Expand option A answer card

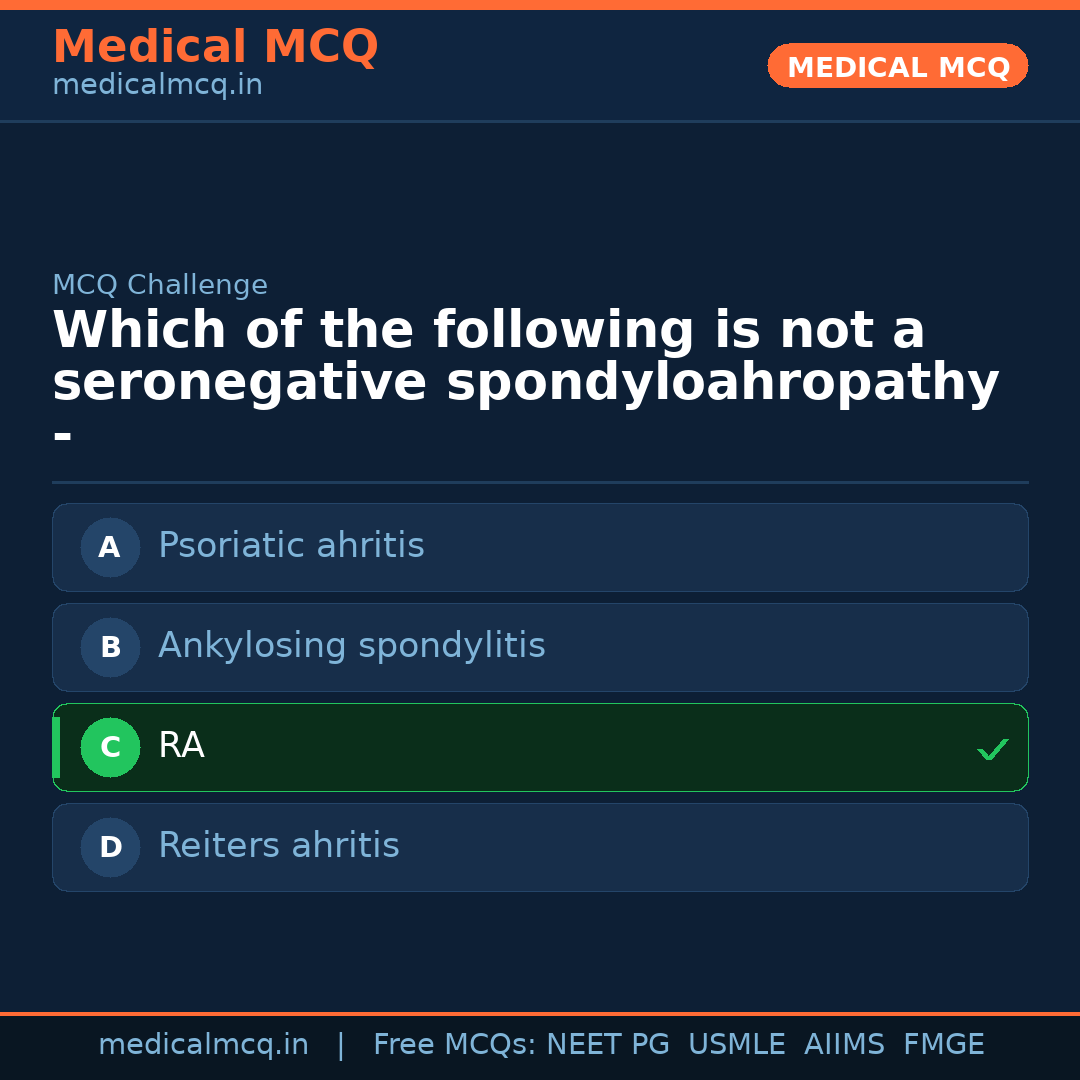(540, 547)
